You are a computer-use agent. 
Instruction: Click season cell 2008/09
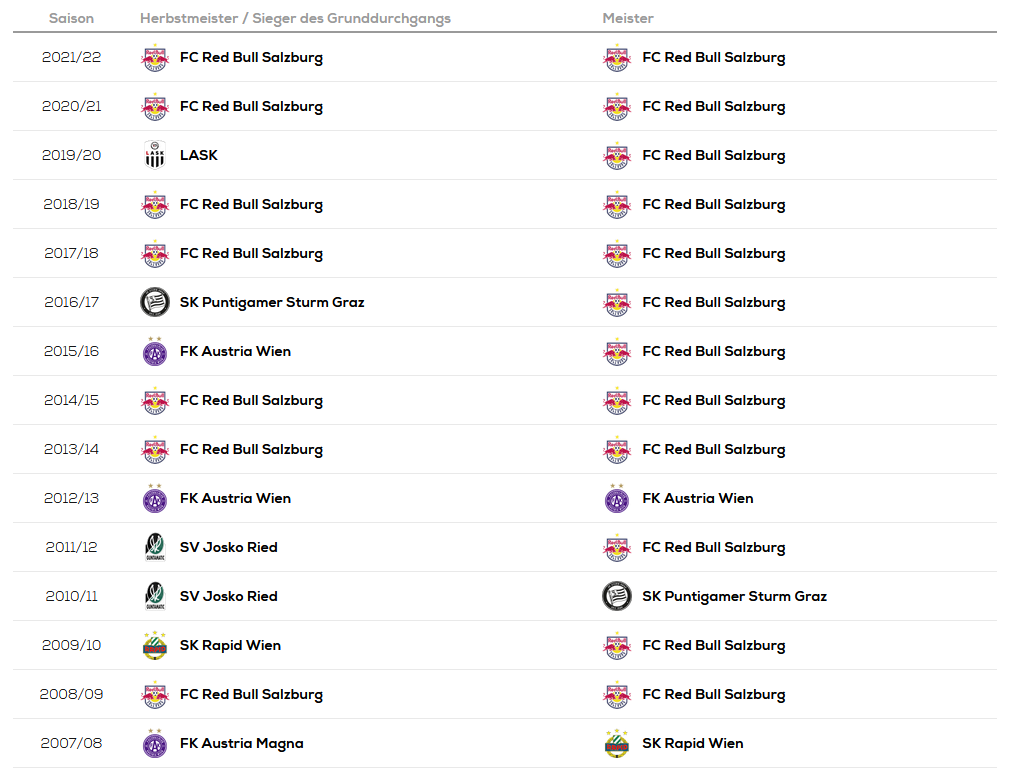point(72,694)
